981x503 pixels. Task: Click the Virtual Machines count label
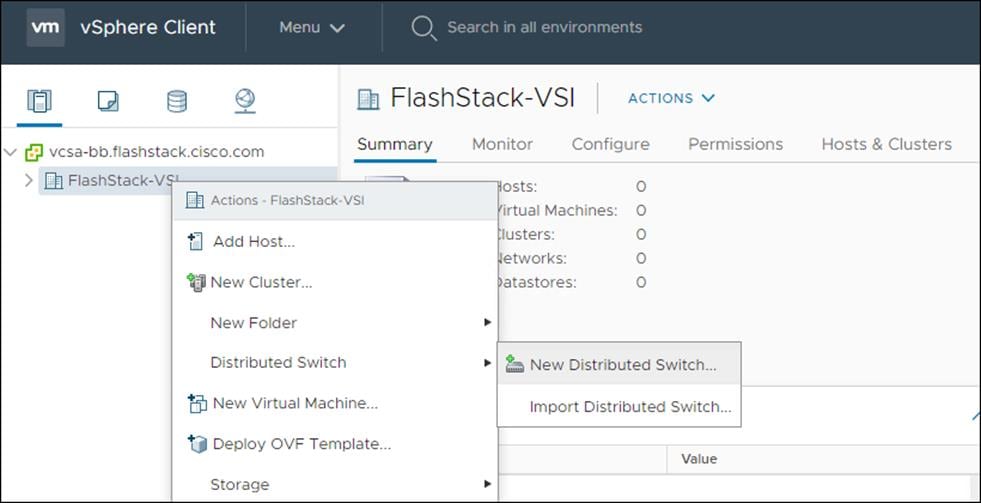point(556,211)
